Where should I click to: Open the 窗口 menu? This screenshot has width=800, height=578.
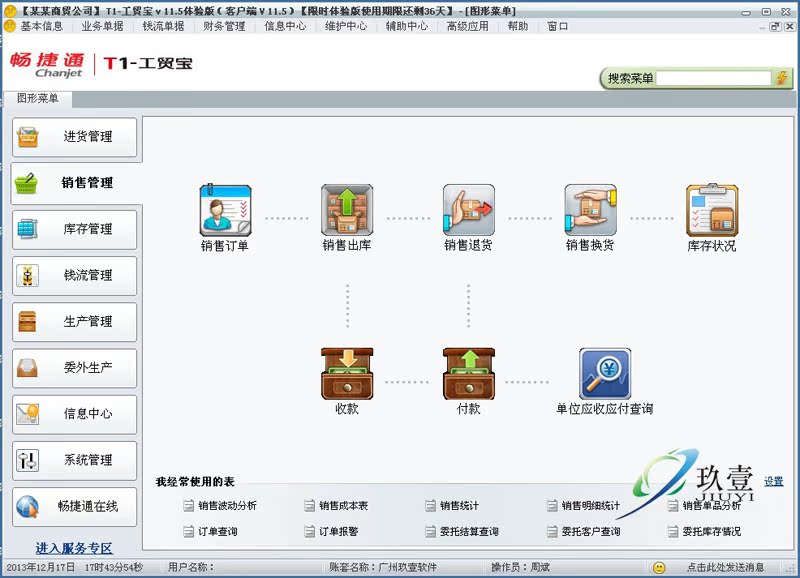[558, 26]
